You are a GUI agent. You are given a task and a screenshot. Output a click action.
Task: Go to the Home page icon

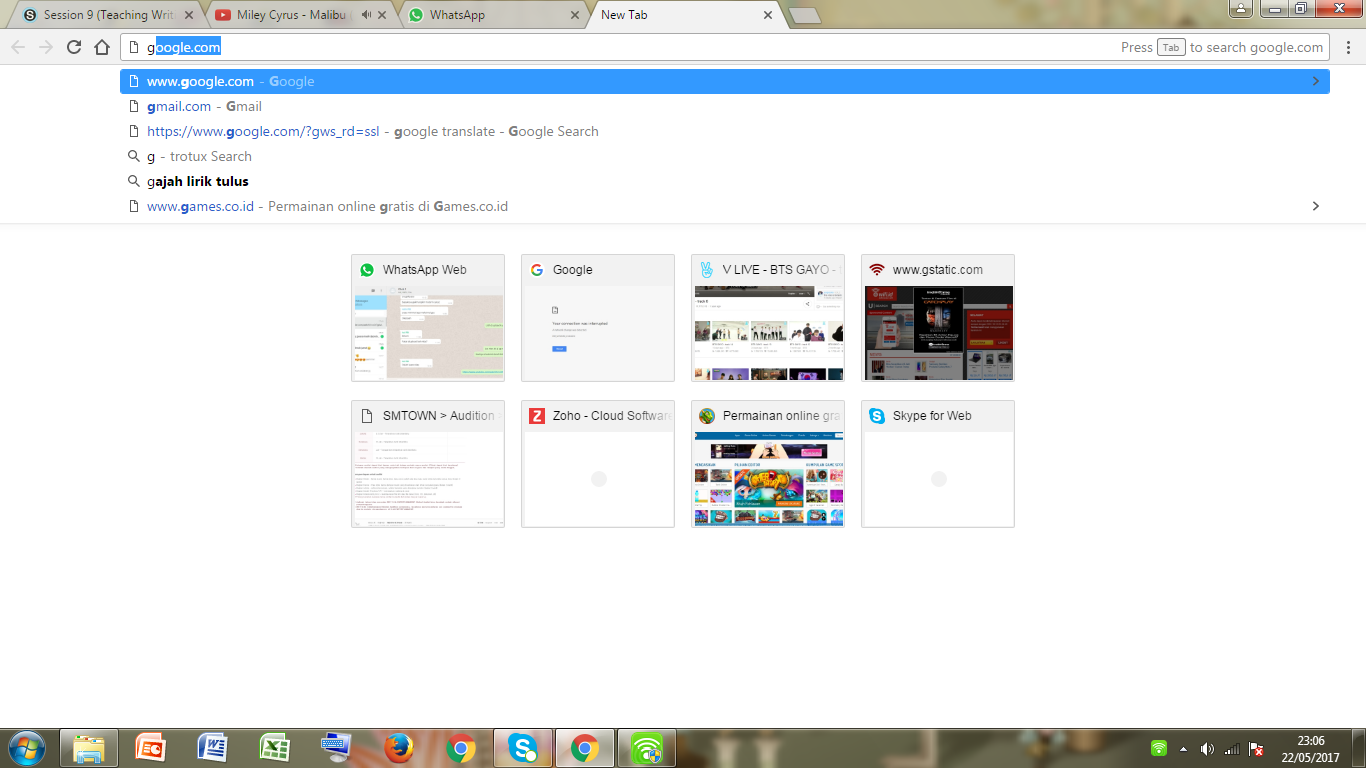[102, 47]
